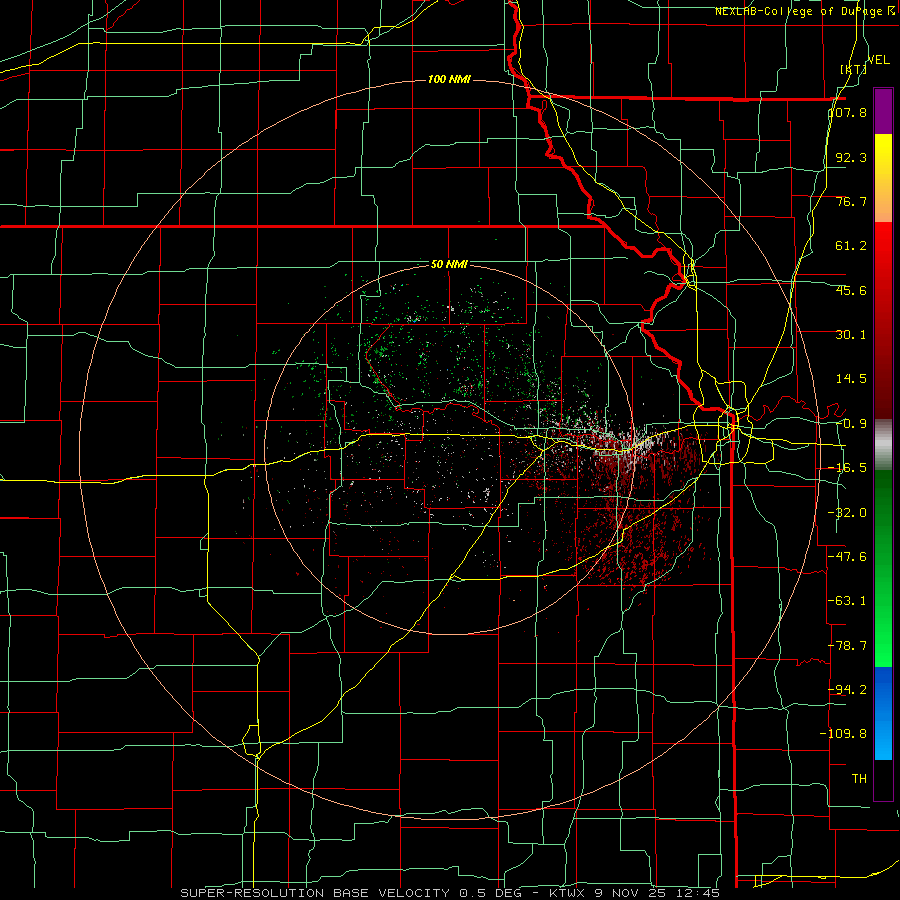This screenshot has width=900, height=900.
Task: Click the 76.7 velocity scale value
Action: coord(851,201)
